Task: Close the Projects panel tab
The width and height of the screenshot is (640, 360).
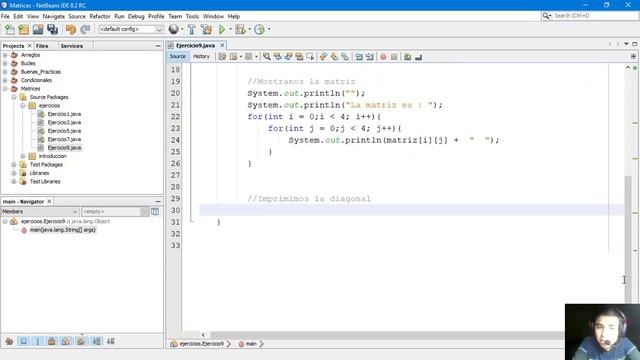Action: (x=29, y=46)
